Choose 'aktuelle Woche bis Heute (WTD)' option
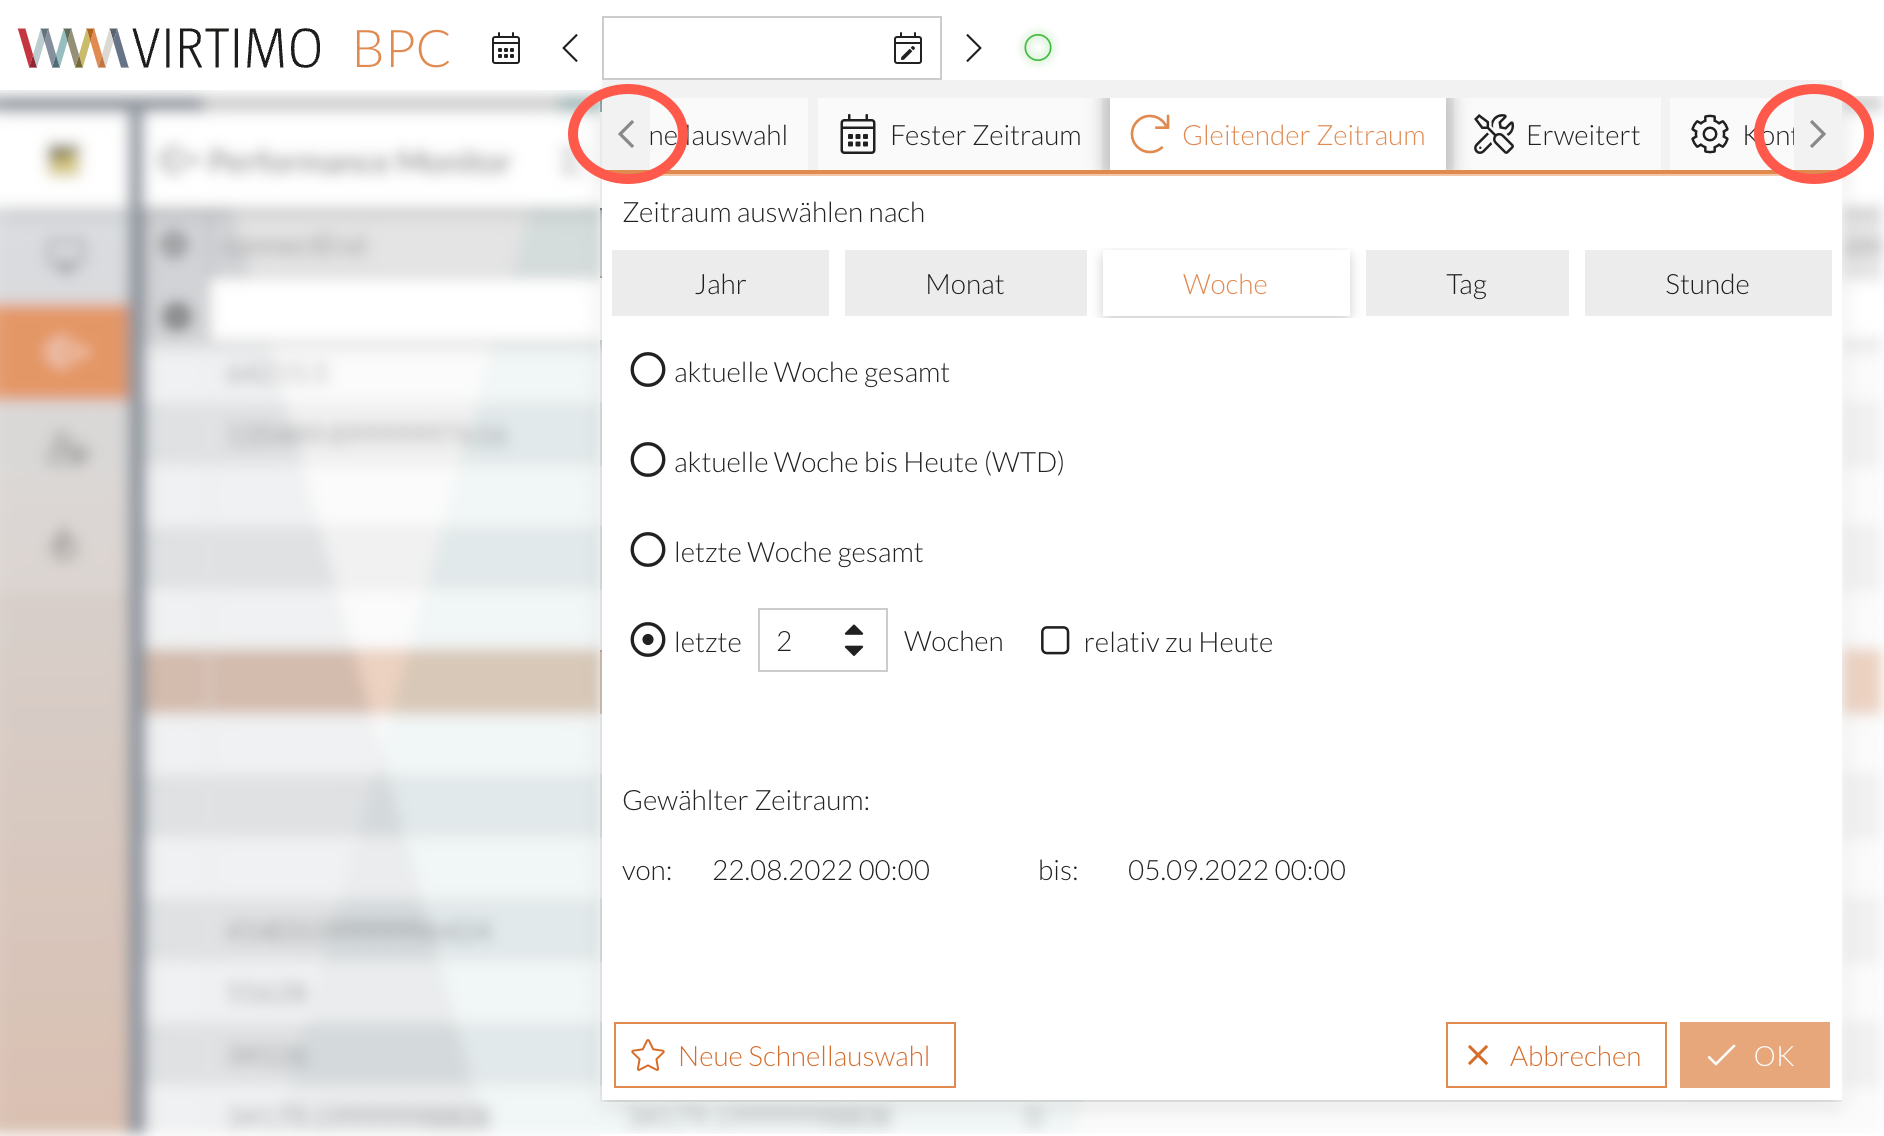The width and height of the screenshot is (1884, 1136). (x=648, y=461)
